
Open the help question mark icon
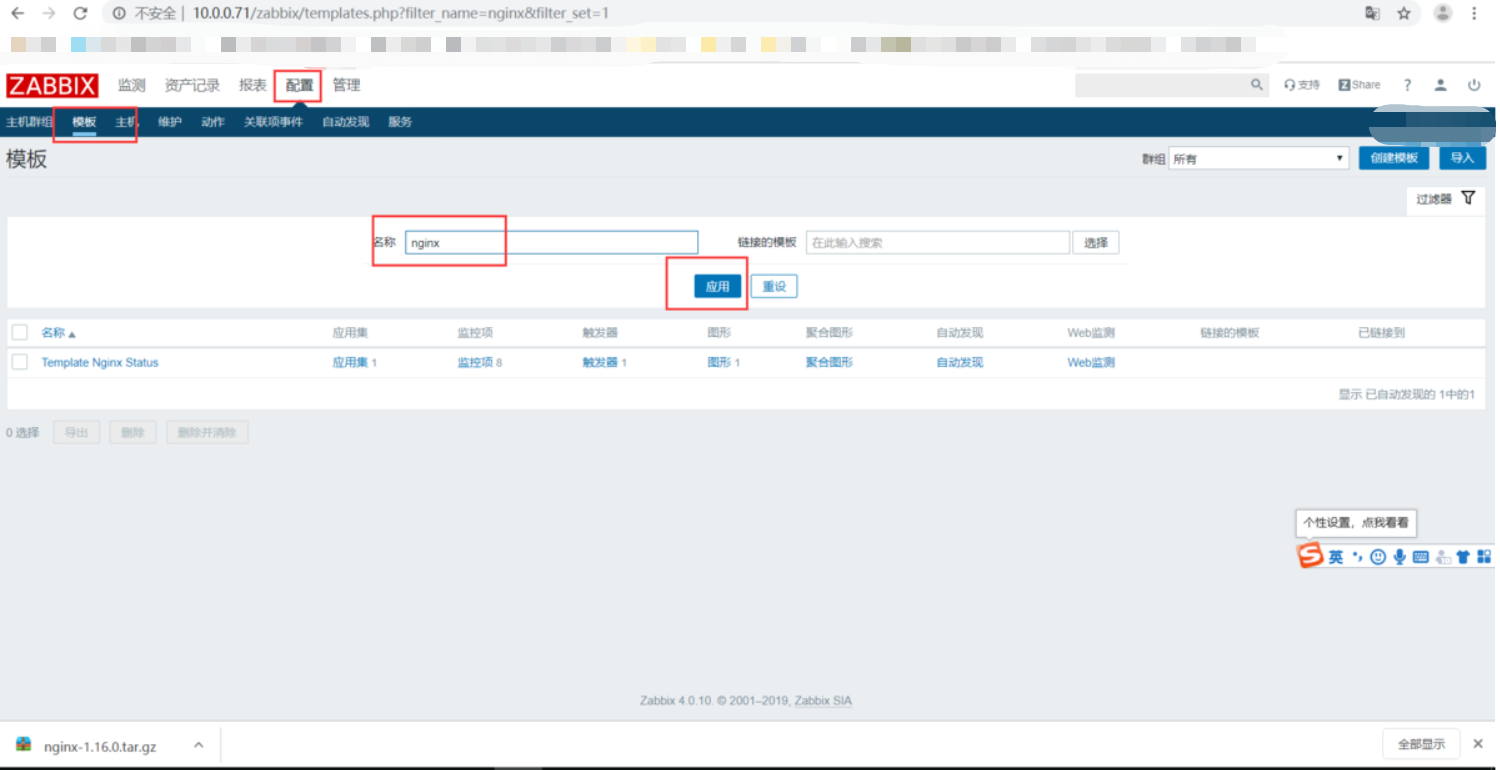click(x=1407, y=85)
